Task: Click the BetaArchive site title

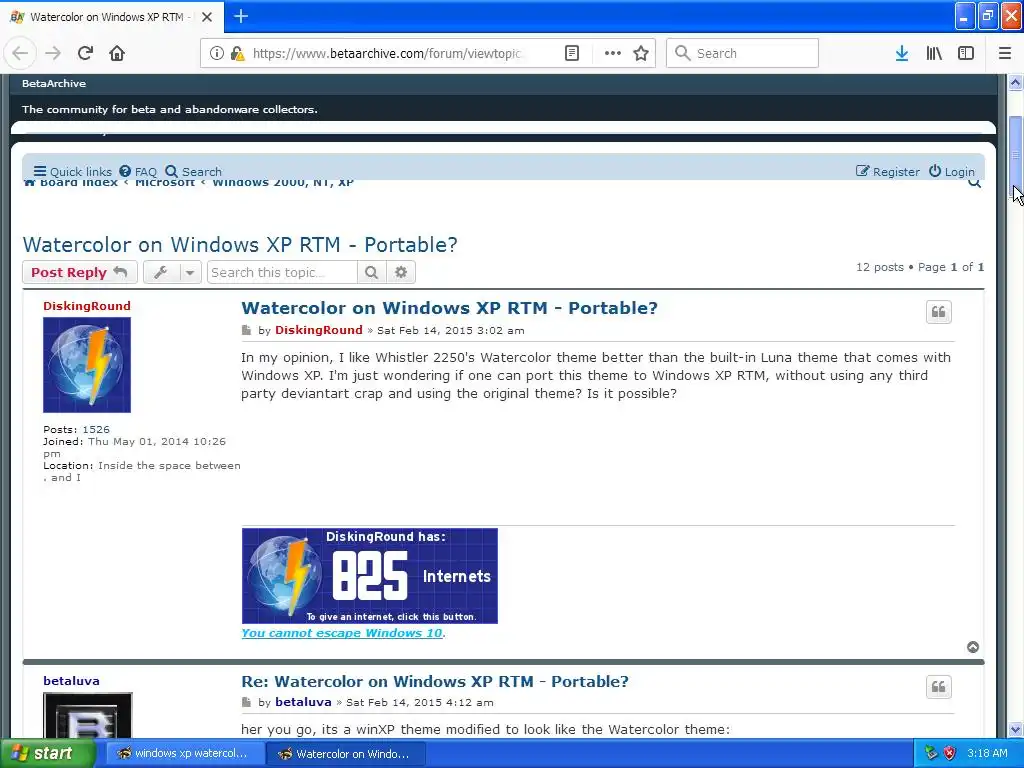Action: (x=54, y=84)
